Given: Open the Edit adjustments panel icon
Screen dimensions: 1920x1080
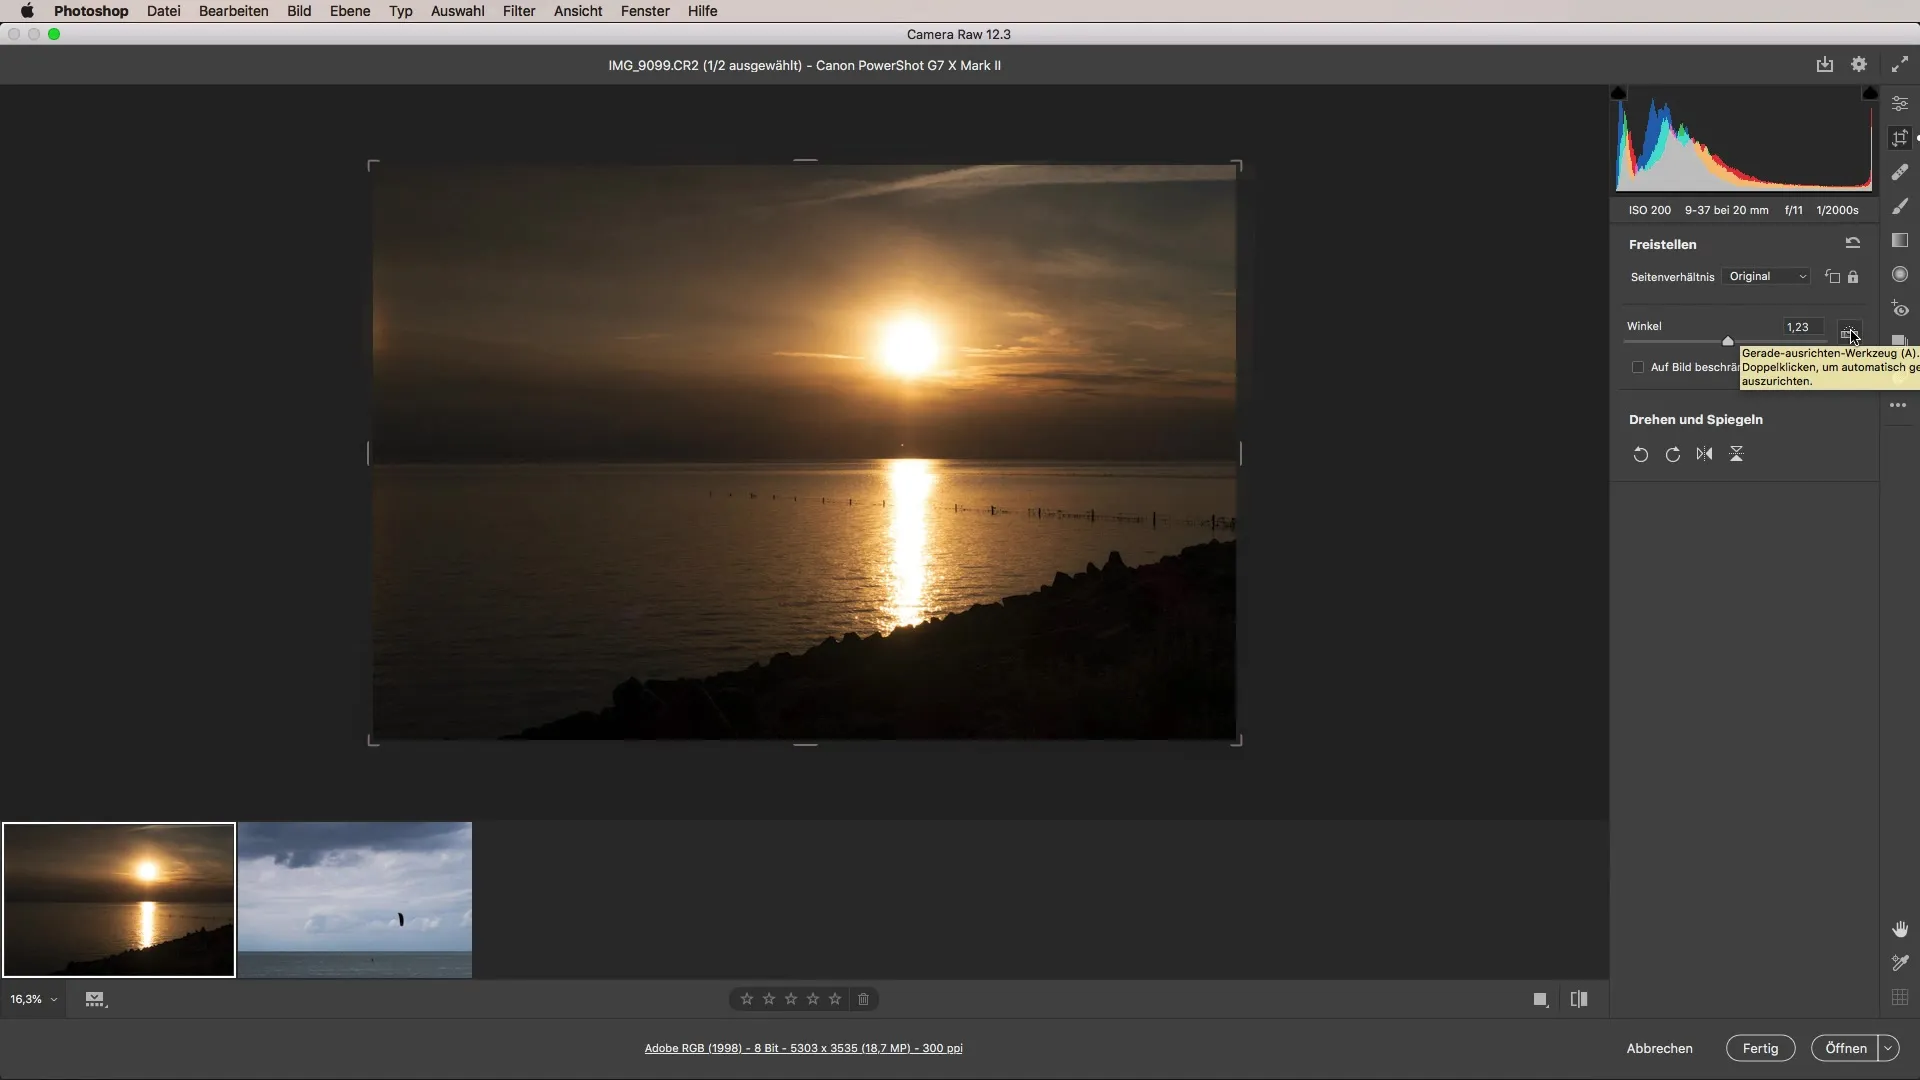Looking at the screenshot, I should point(1899,104).
